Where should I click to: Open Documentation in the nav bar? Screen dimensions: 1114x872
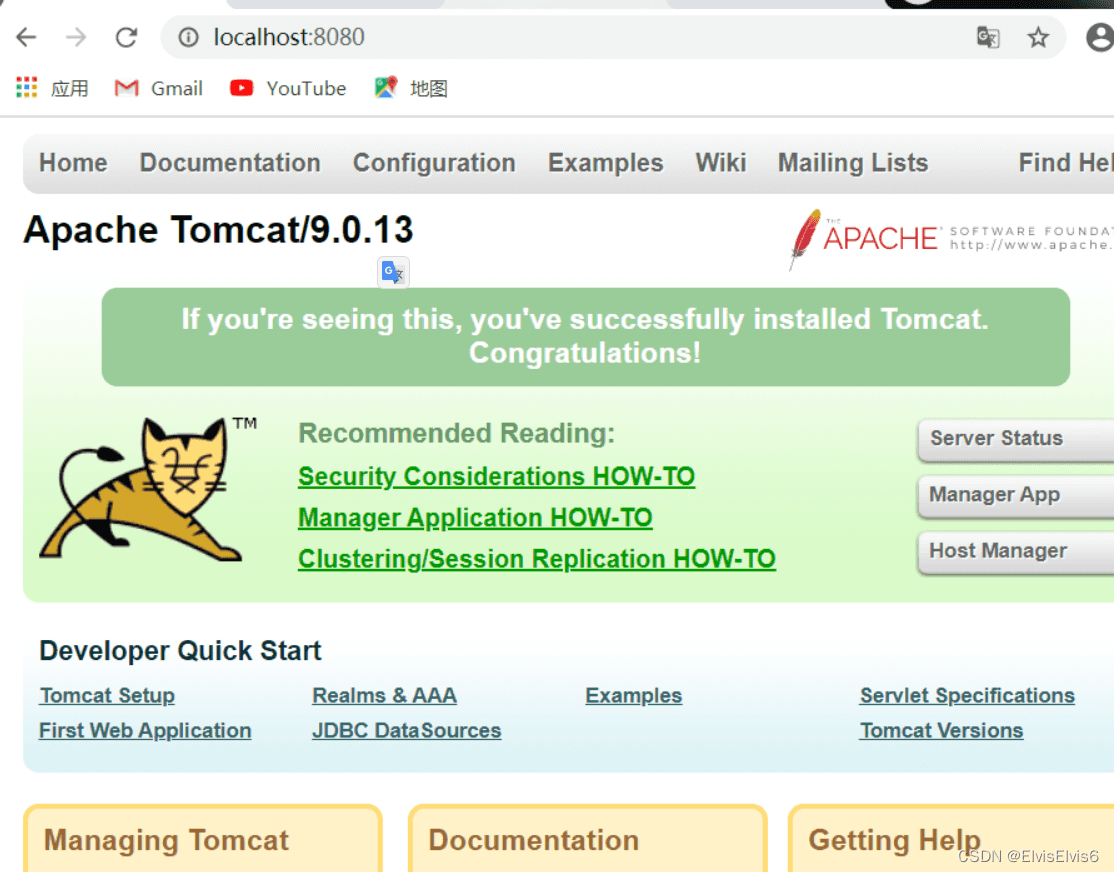tap(230, 163)
